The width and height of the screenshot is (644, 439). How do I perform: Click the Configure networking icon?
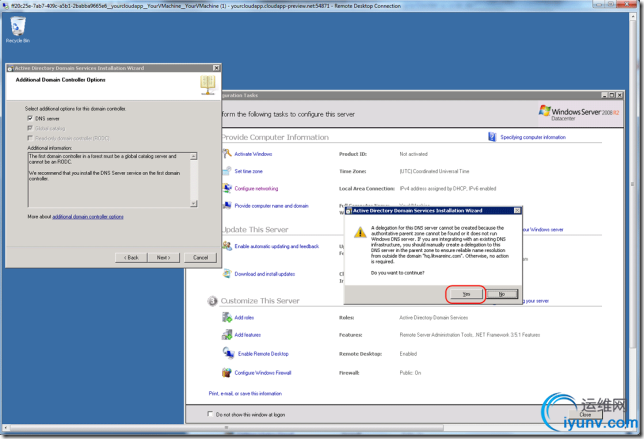(227, 188)
